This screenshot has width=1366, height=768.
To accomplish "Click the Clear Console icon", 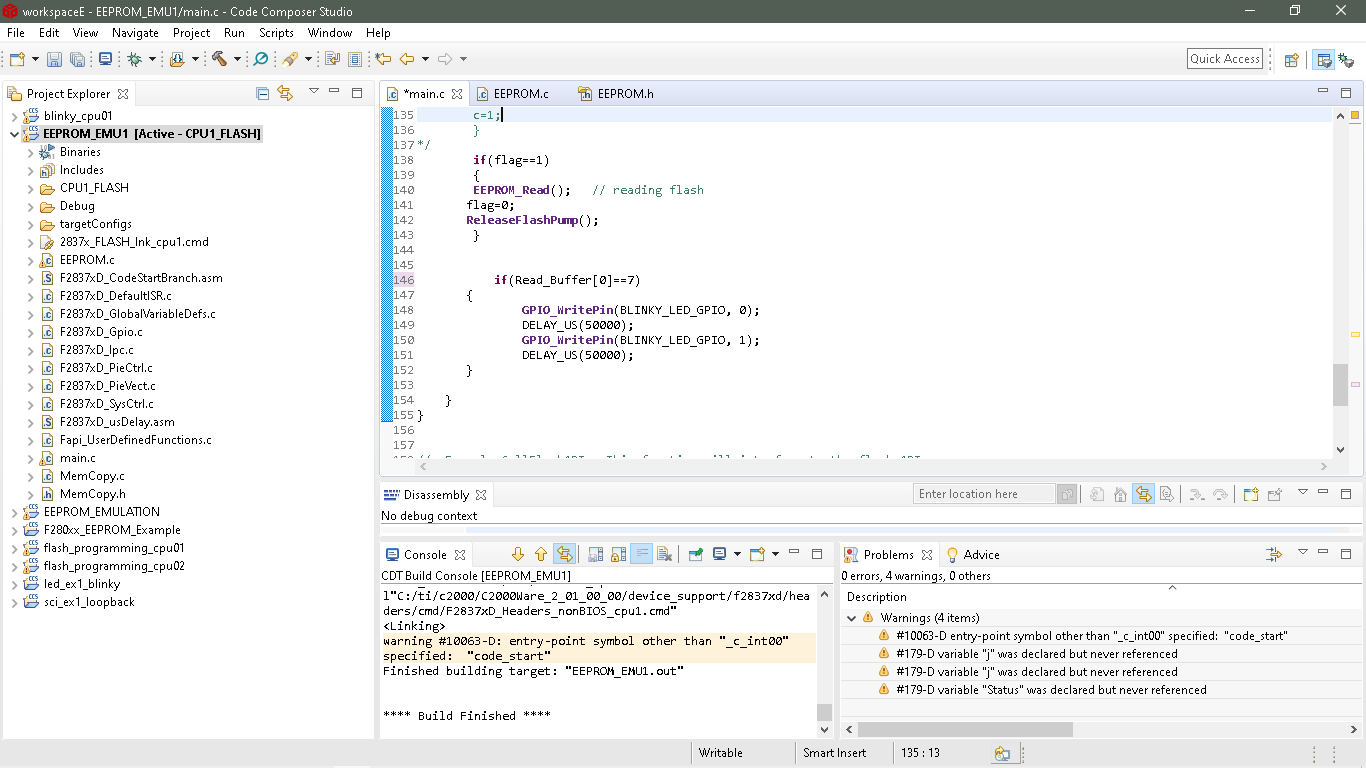I will tap(665, 554).
